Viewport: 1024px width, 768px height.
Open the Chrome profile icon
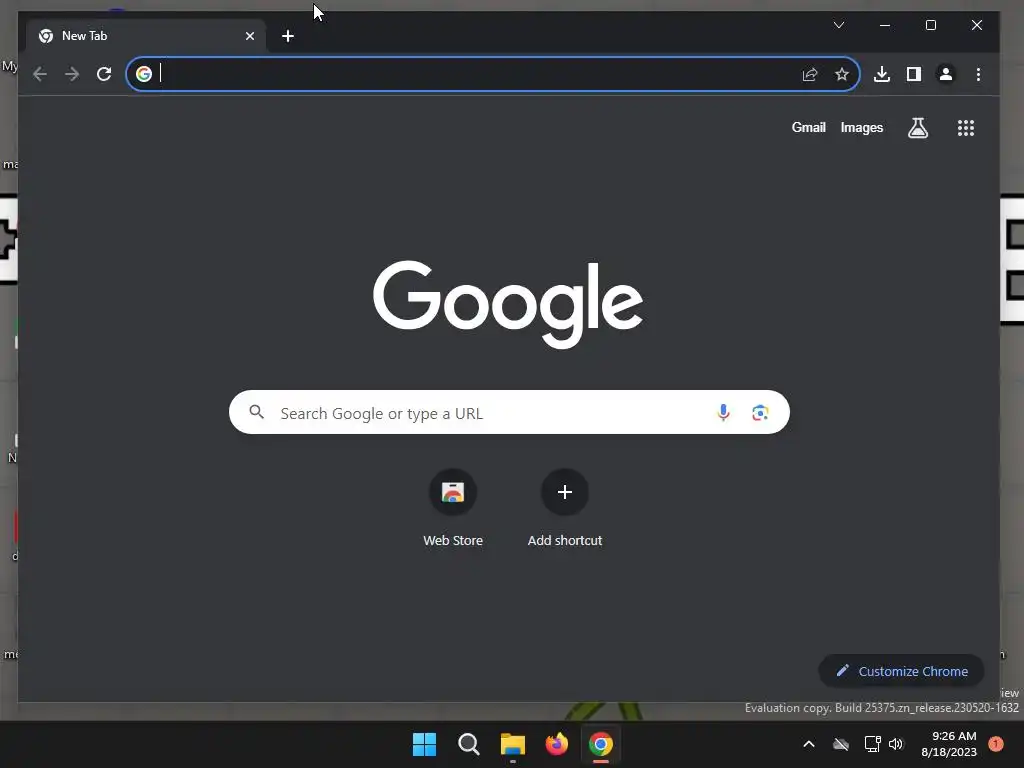pyautogui.click(x=946, y=74)
